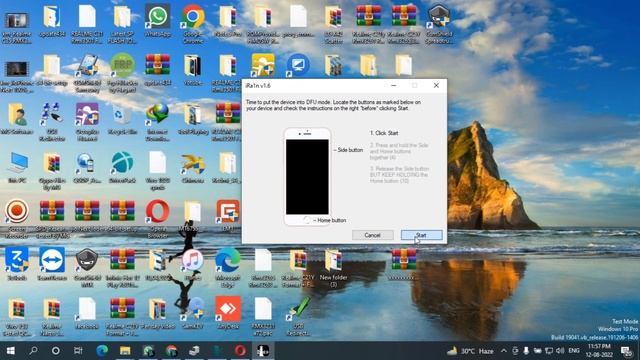The image size is (640, 360).
Task: Expand hidden system tray icons chevron
Action: click(504, 351)
